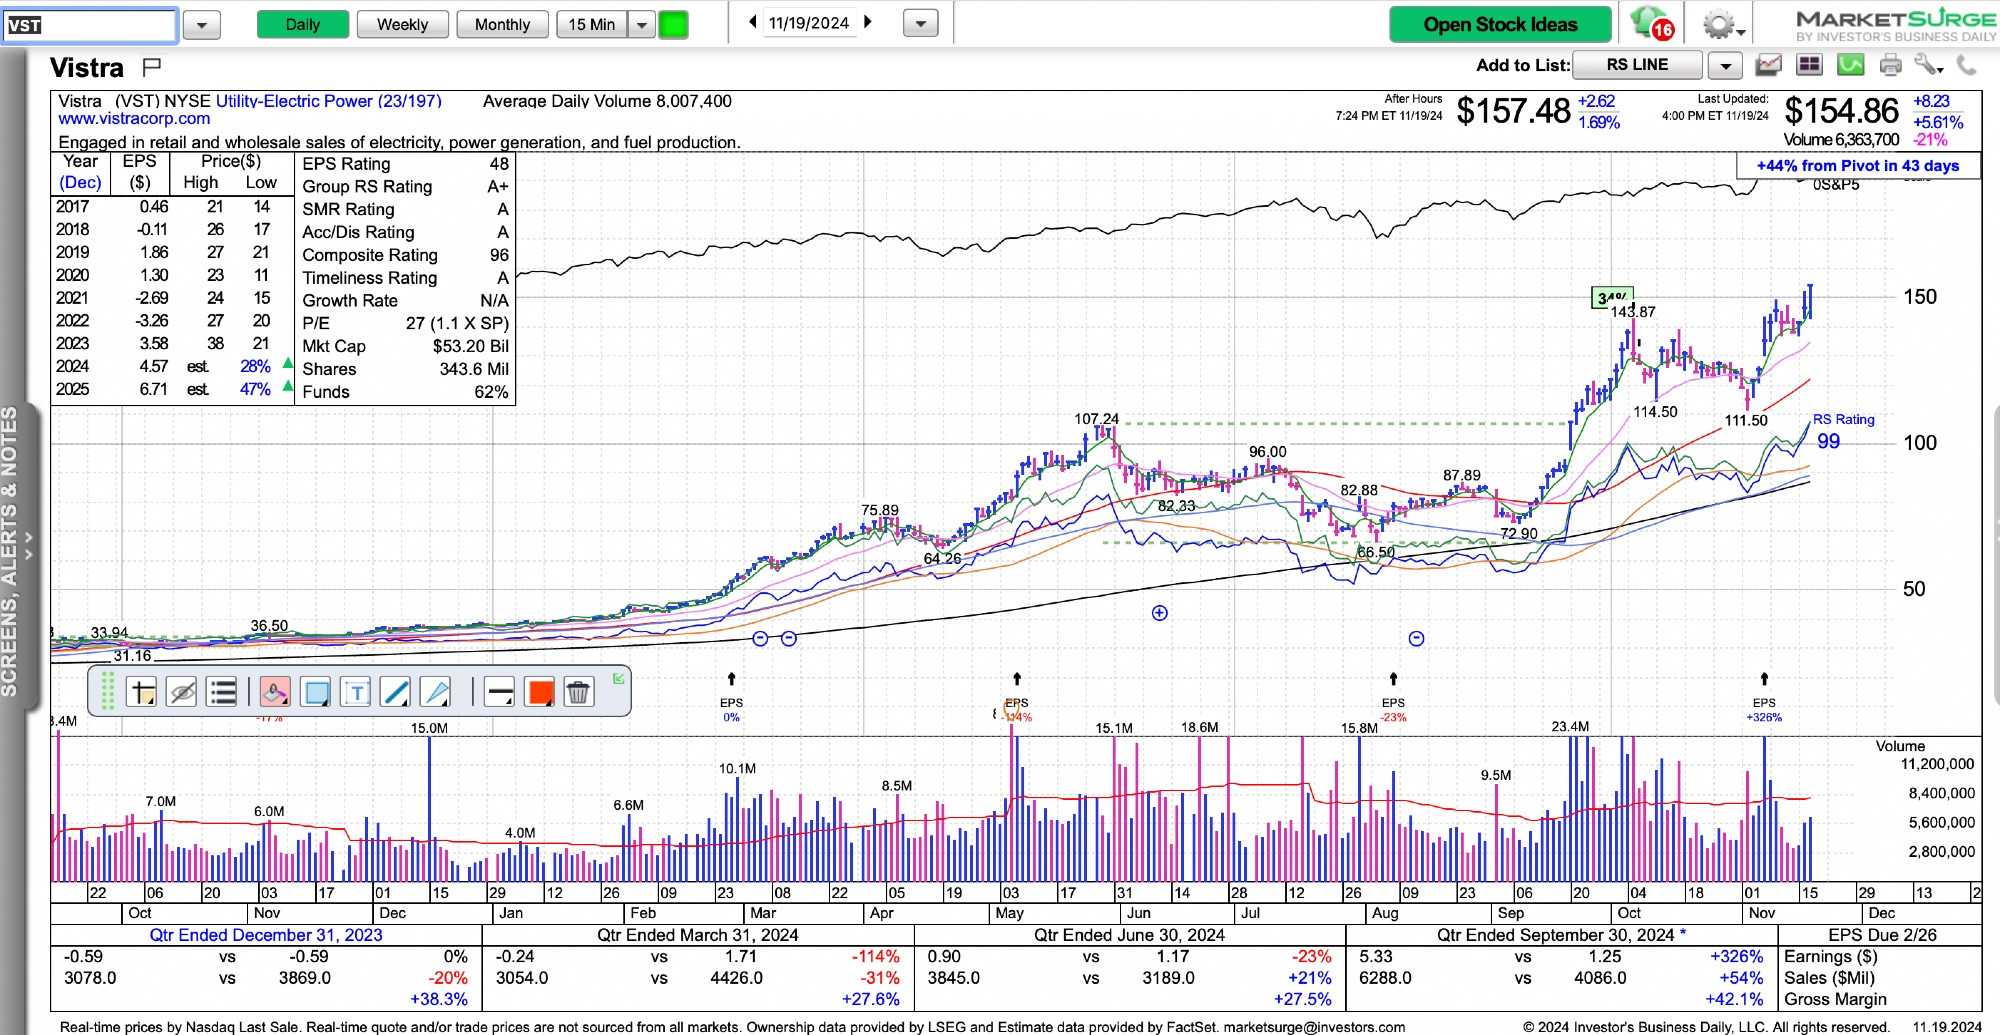Viewport: 2000px width, 1035px height.
Task: Click the EPS Due 2/26 text
Action: (1882, 935)
